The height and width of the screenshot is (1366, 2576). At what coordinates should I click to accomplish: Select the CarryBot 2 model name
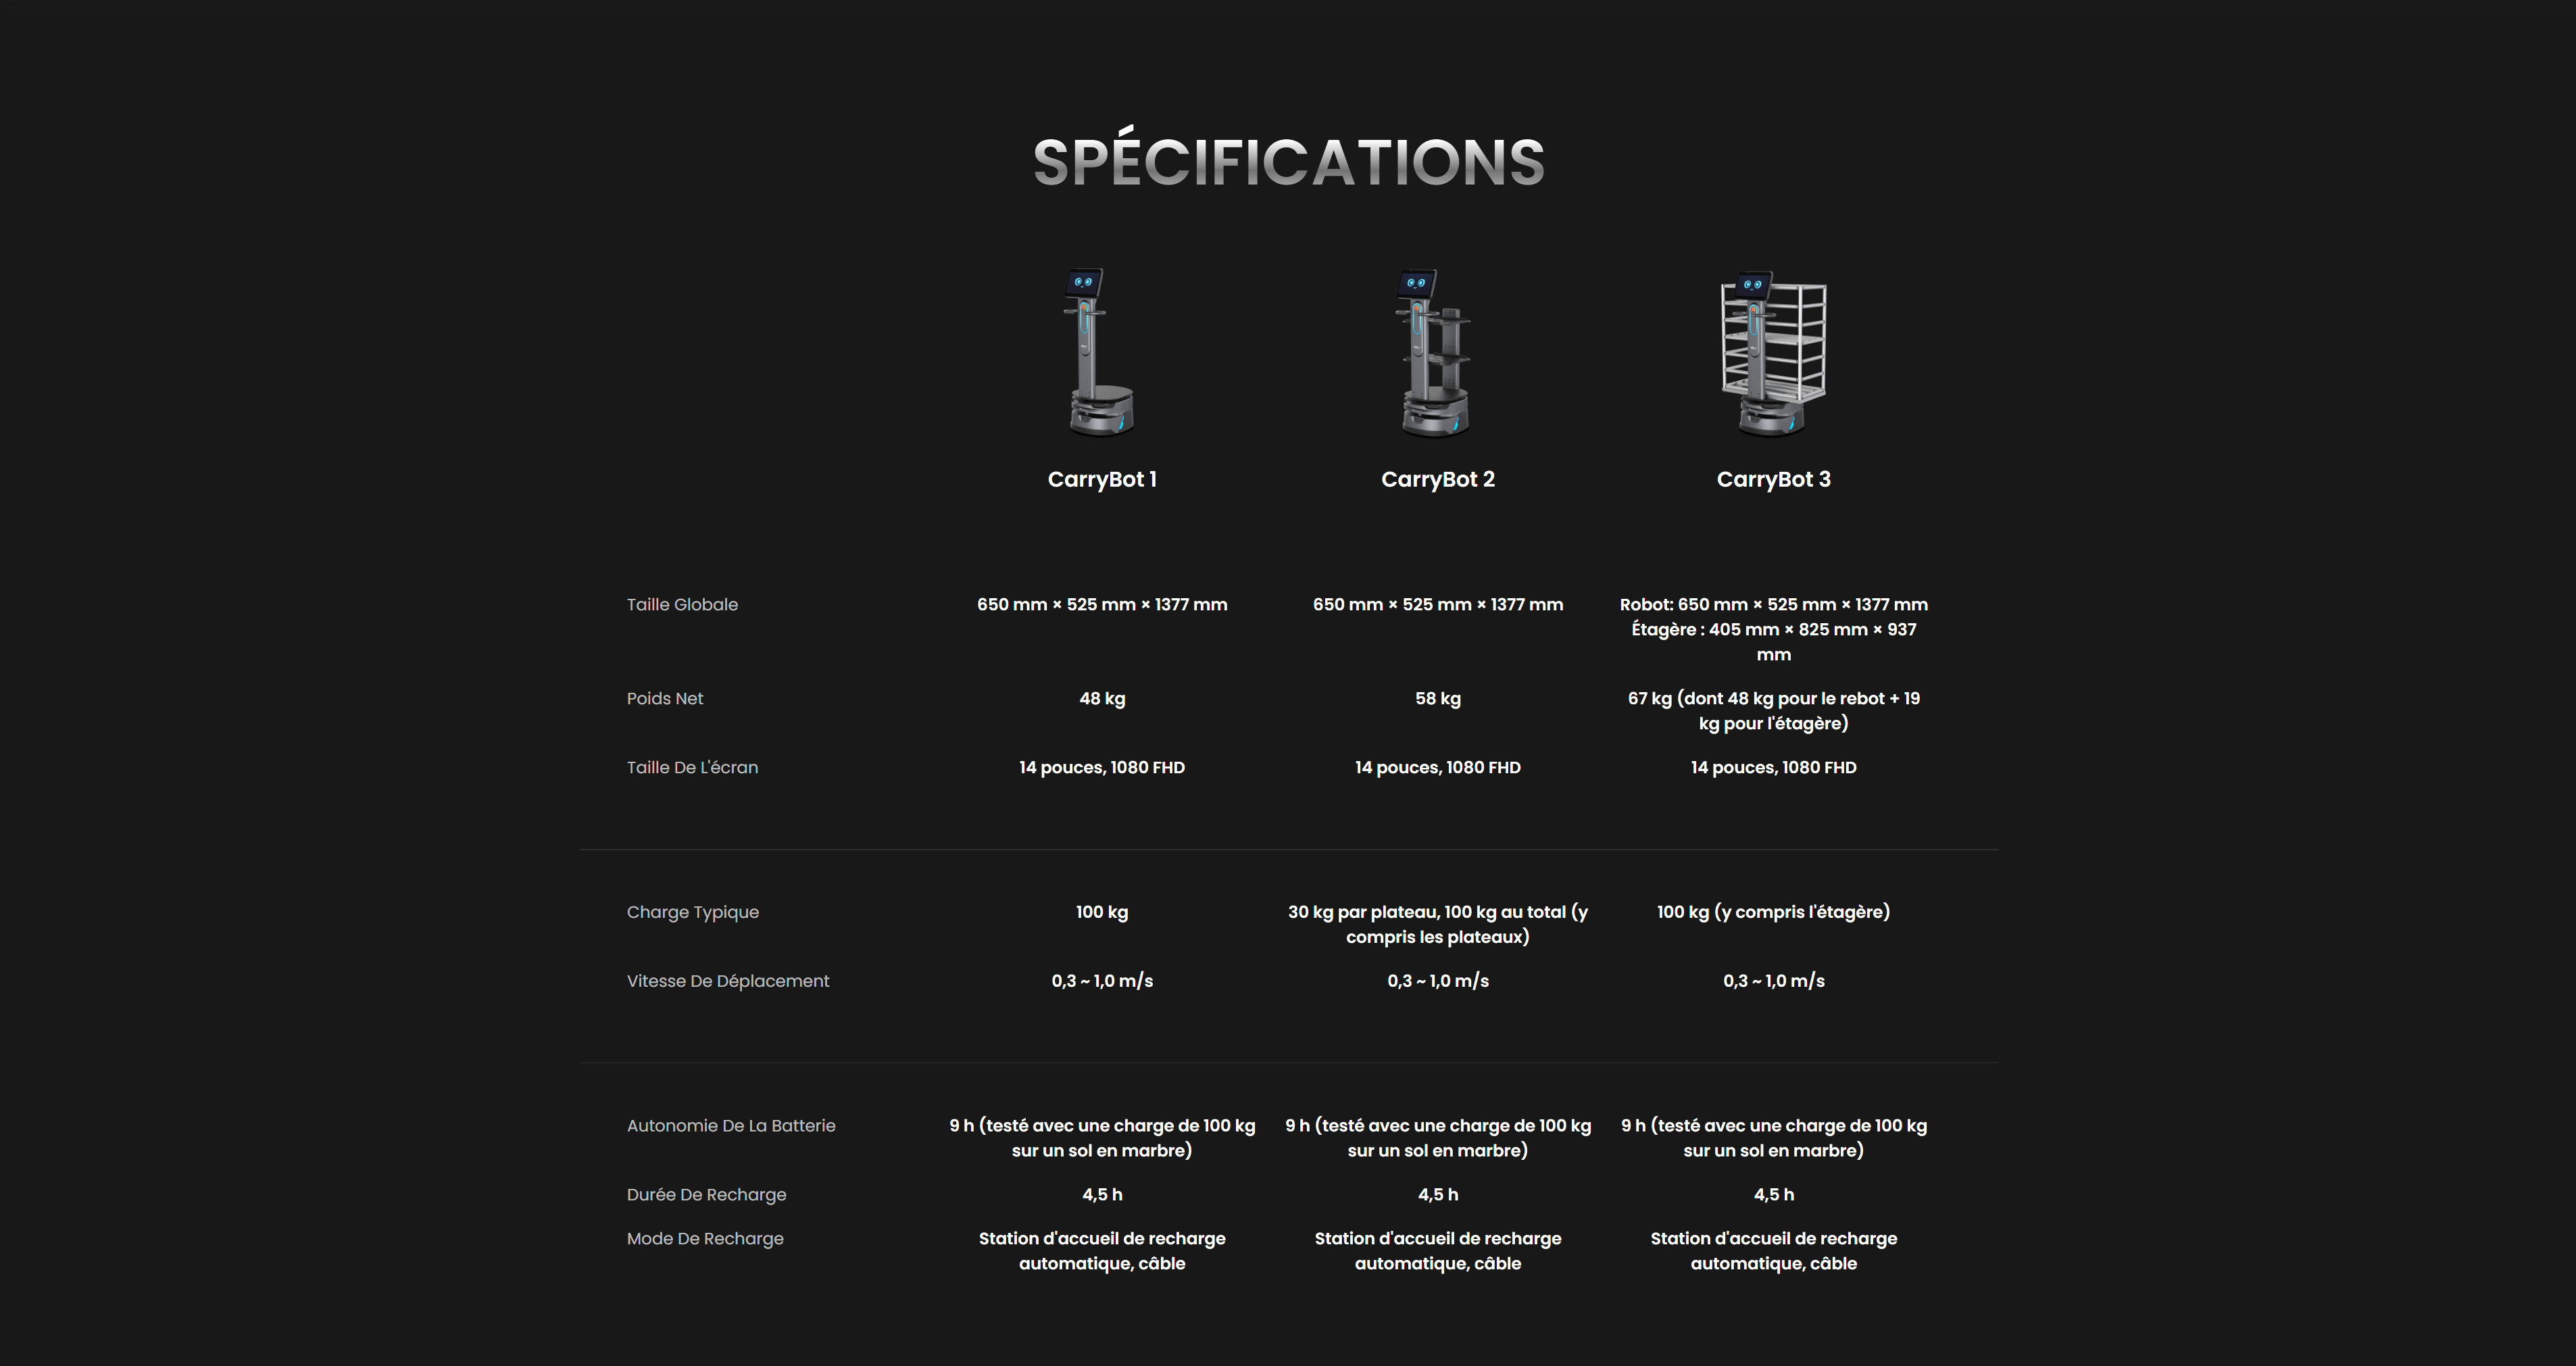1438,479
